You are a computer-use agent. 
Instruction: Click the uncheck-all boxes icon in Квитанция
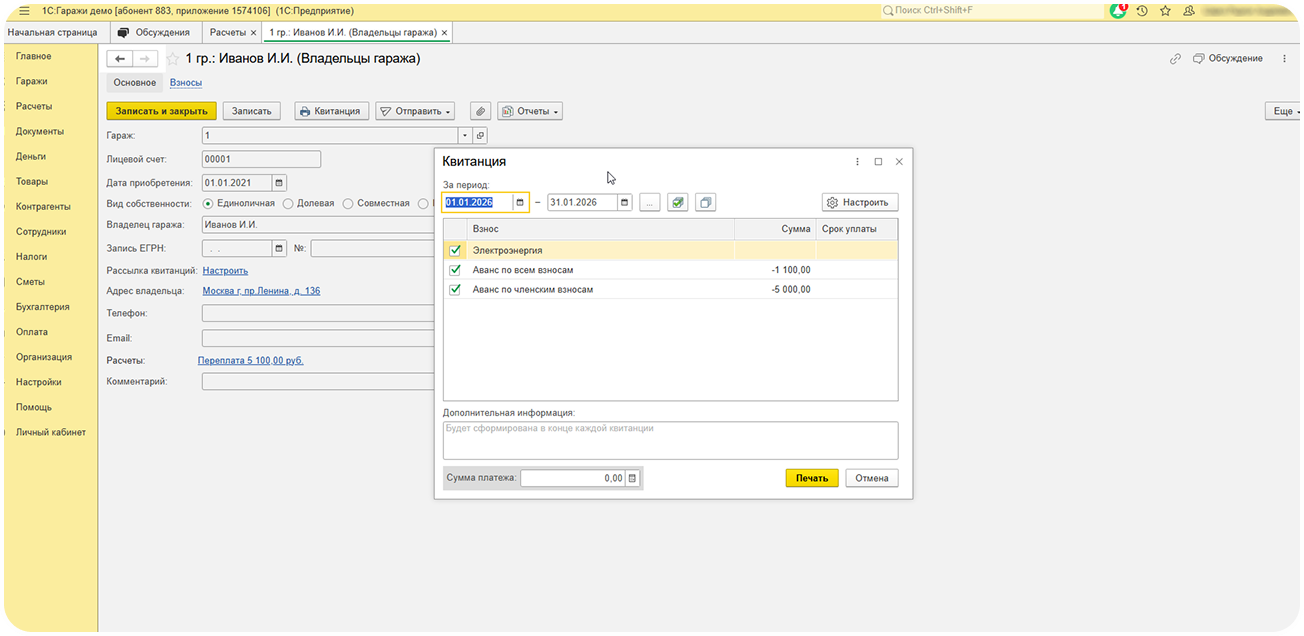click(706, 202)
